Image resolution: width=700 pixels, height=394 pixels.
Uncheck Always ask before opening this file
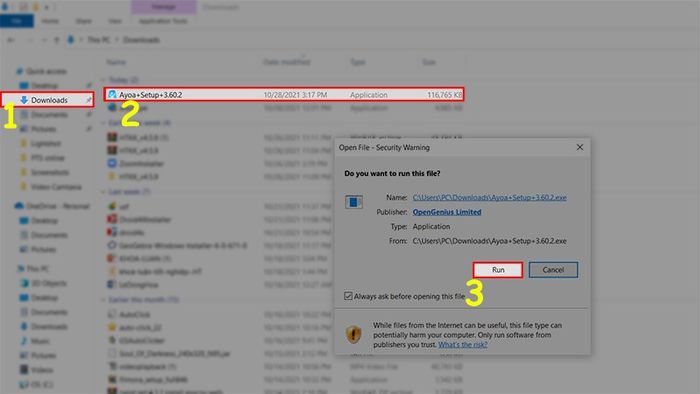pyautogui.click(x=348, y=296)
